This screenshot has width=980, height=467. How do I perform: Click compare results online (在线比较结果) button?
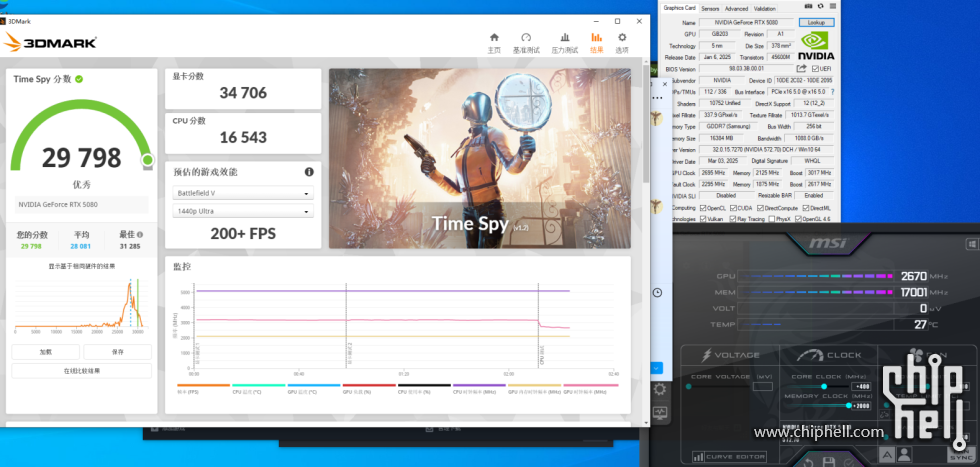(81, 371)
